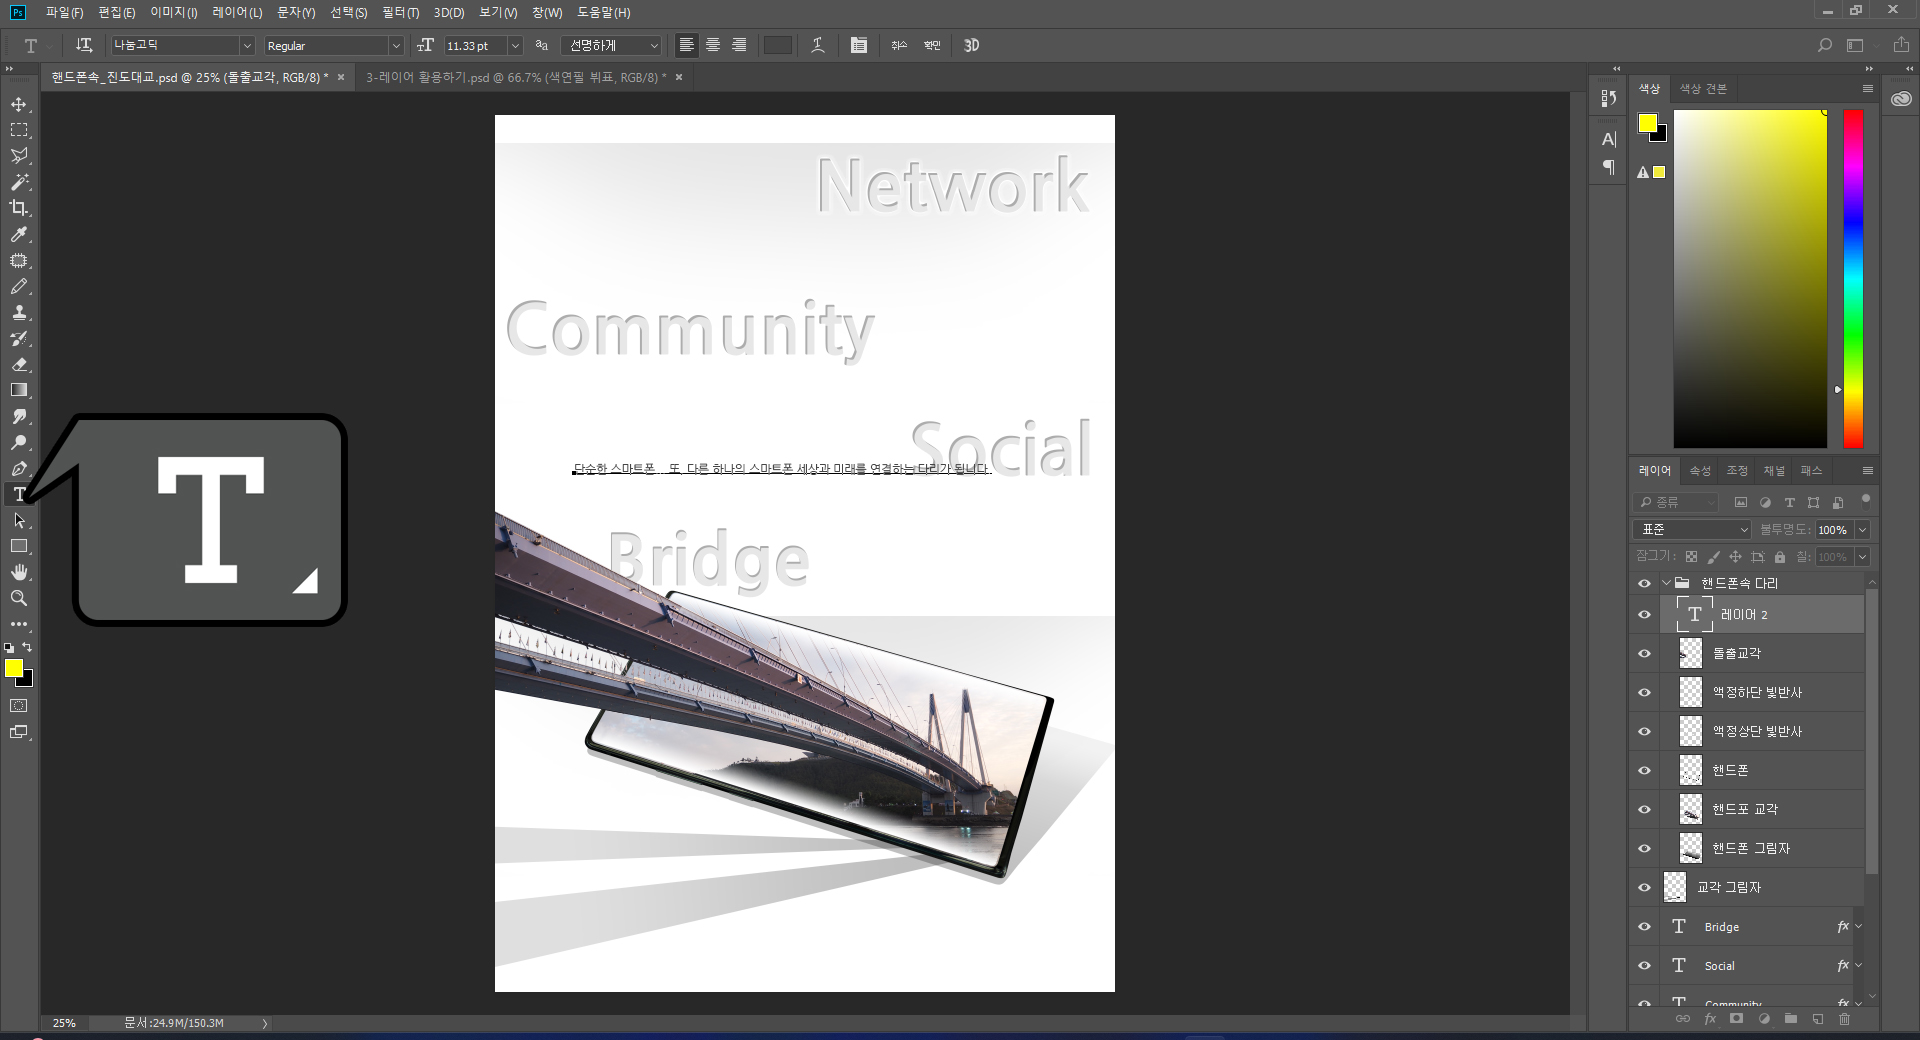Create a new group with folder icon

click(x=1790, y=1019)
